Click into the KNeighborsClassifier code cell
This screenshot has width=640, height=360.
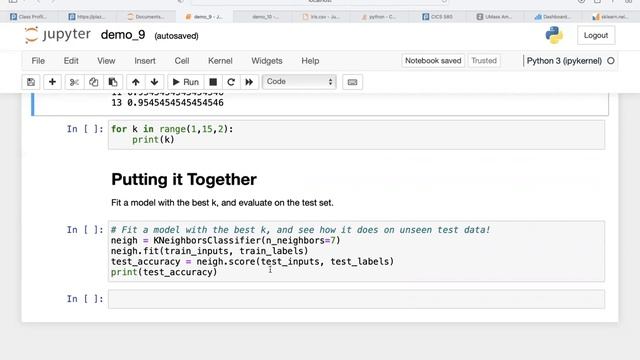coord(356,251)
